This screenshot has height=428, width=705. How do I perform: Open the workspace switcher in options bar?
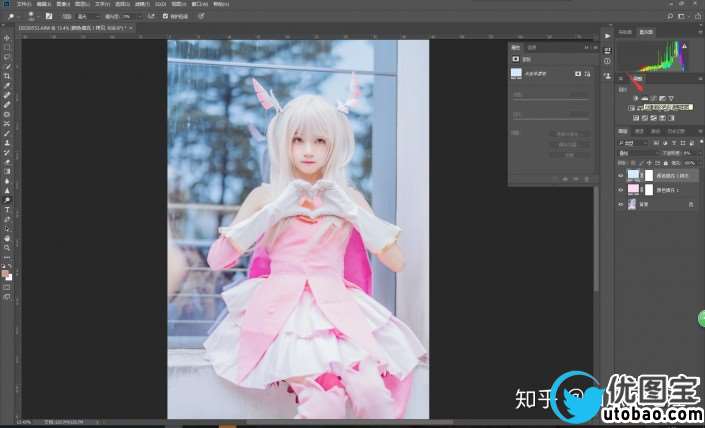coord(683,16)
